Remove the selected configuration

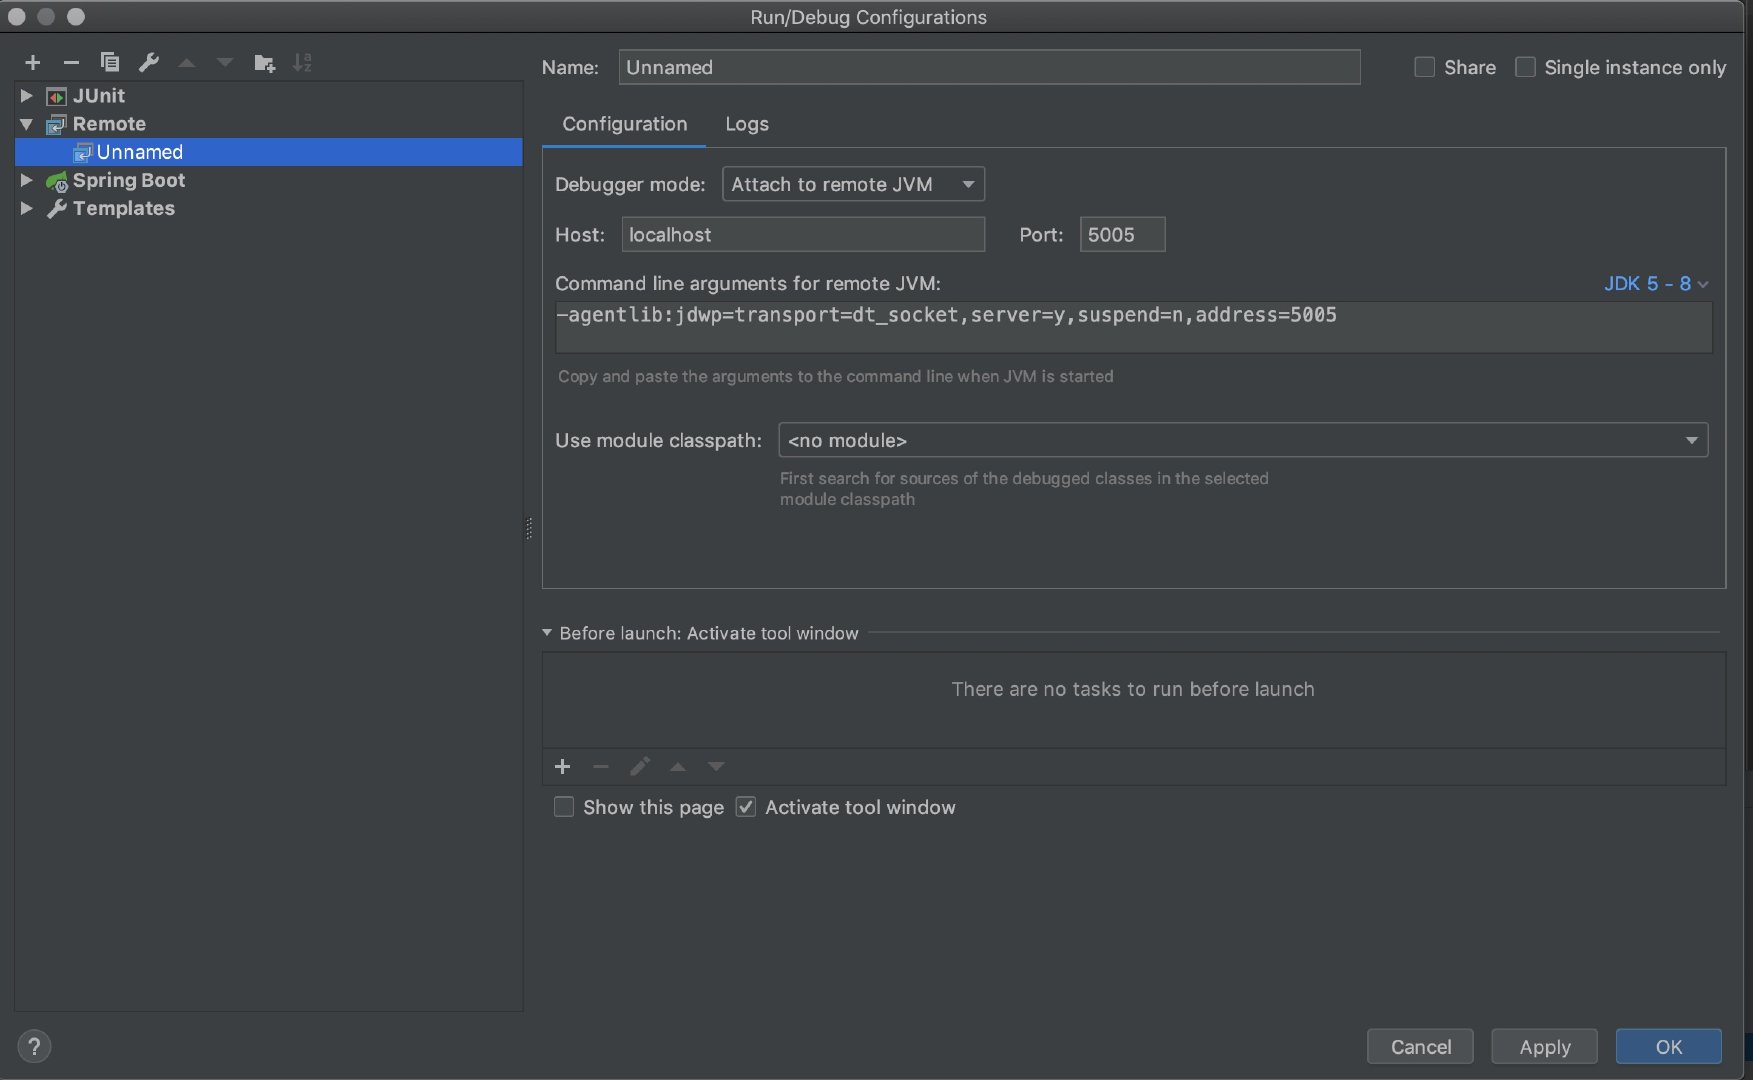tap(71, 63)
